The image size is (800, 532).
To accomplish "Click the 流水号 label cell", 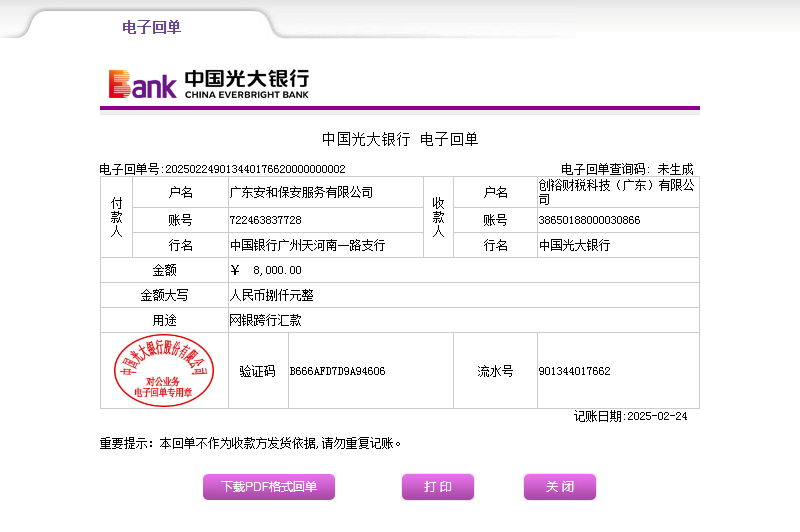I will [x=495, y=371].
